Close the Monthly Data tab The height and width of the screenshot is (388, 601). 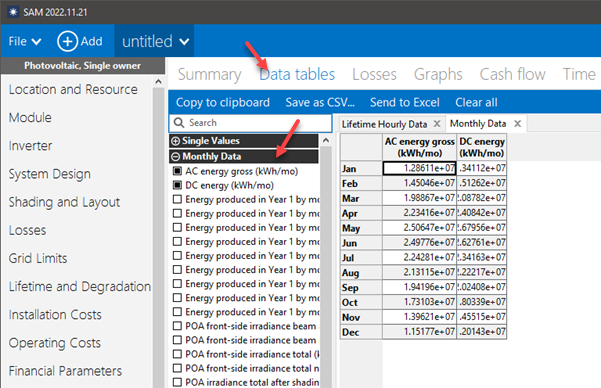[517, 123]
